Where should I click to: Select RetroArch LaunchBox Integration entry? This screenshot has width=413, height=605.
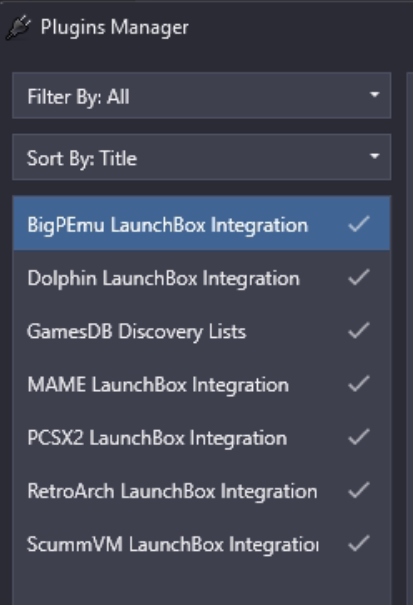[201, 490]
